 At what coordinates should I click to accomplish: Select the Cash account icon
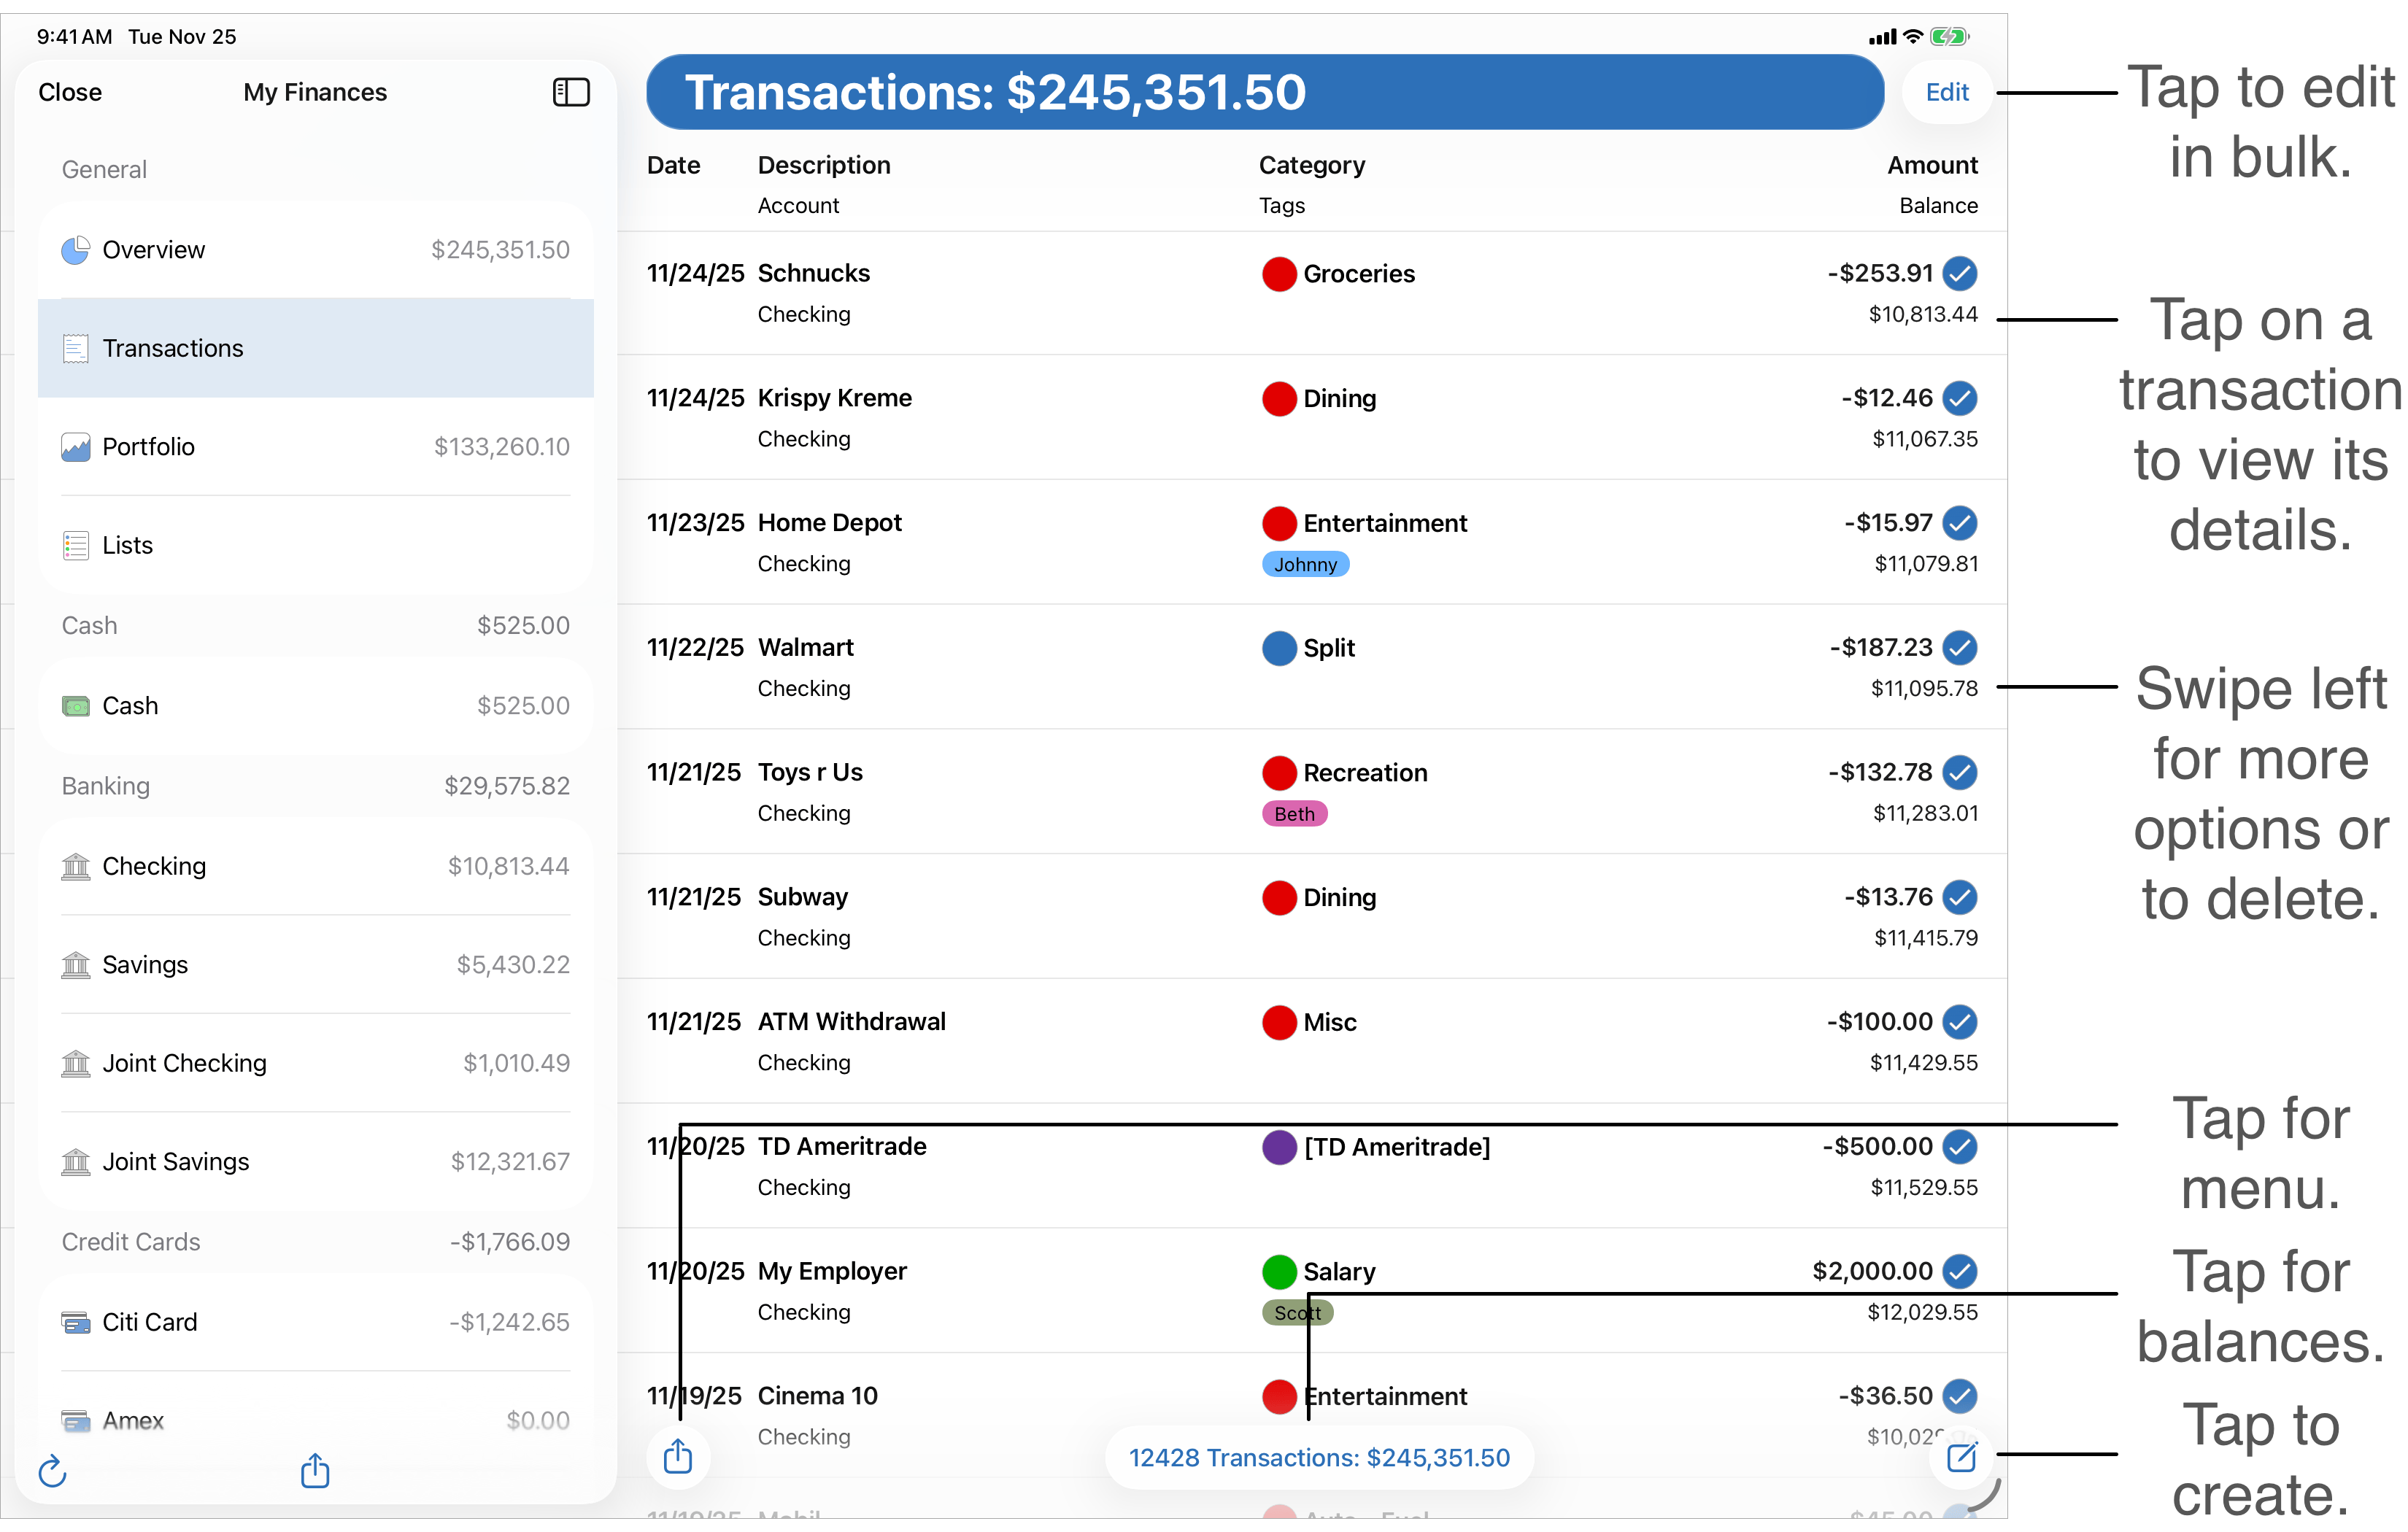76,706
